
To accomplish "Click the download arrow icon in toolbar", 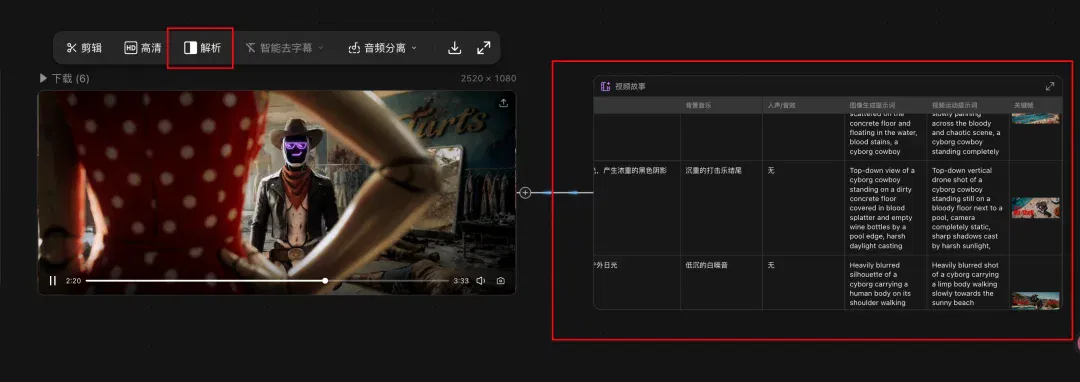I will pyautogui.click(x=455, y=48).
